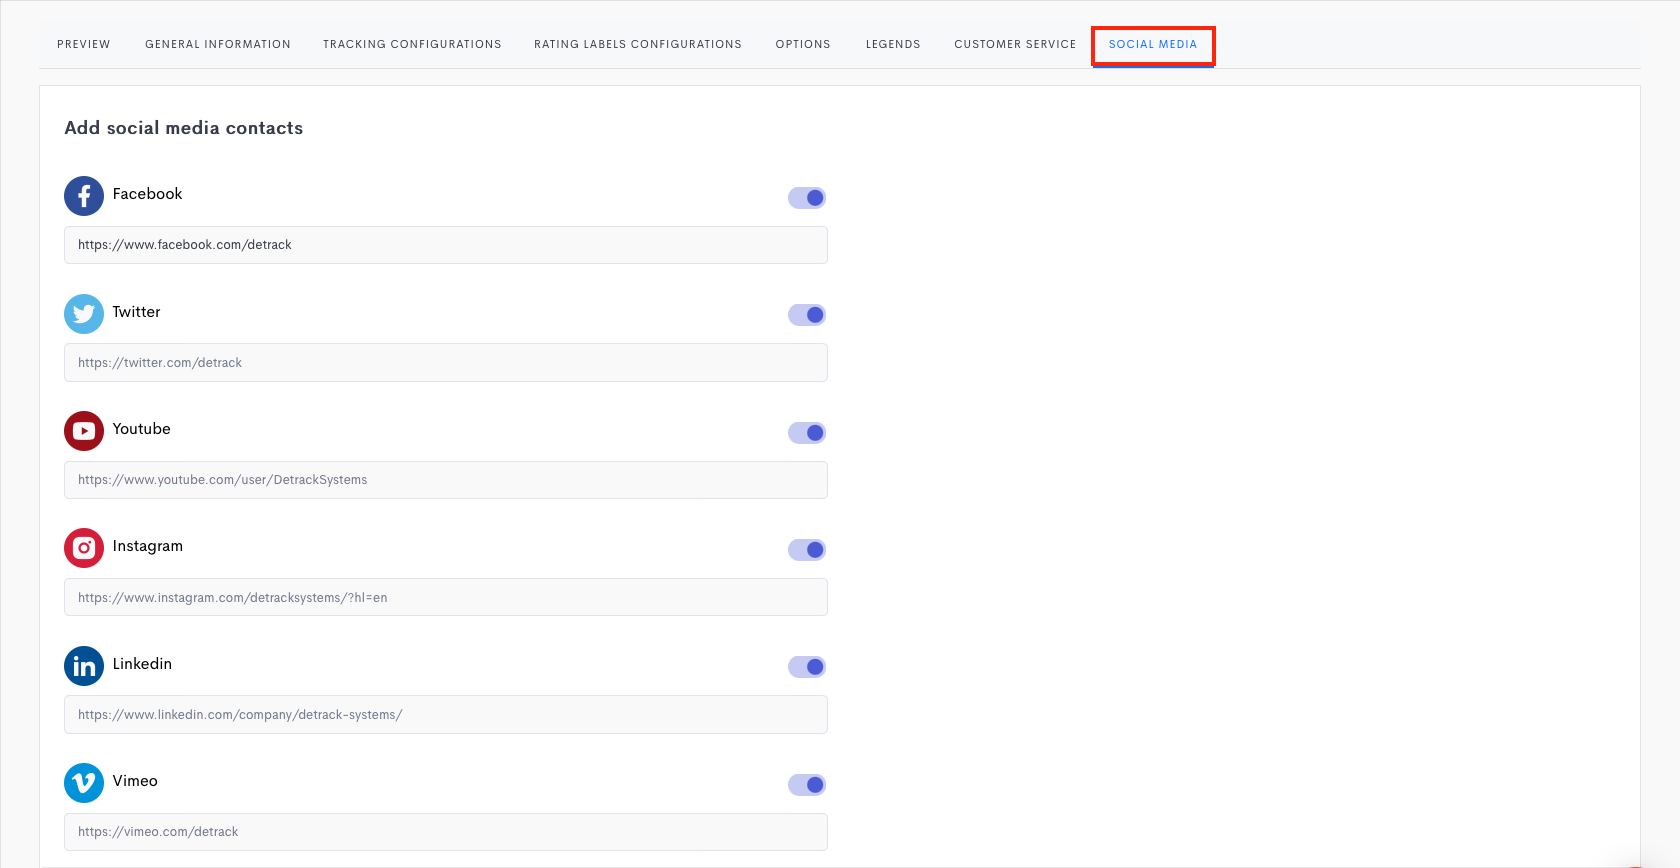Open the Tracking Configurations tab
Screen dimensions: 1680x868
click(x=412, y=44)
